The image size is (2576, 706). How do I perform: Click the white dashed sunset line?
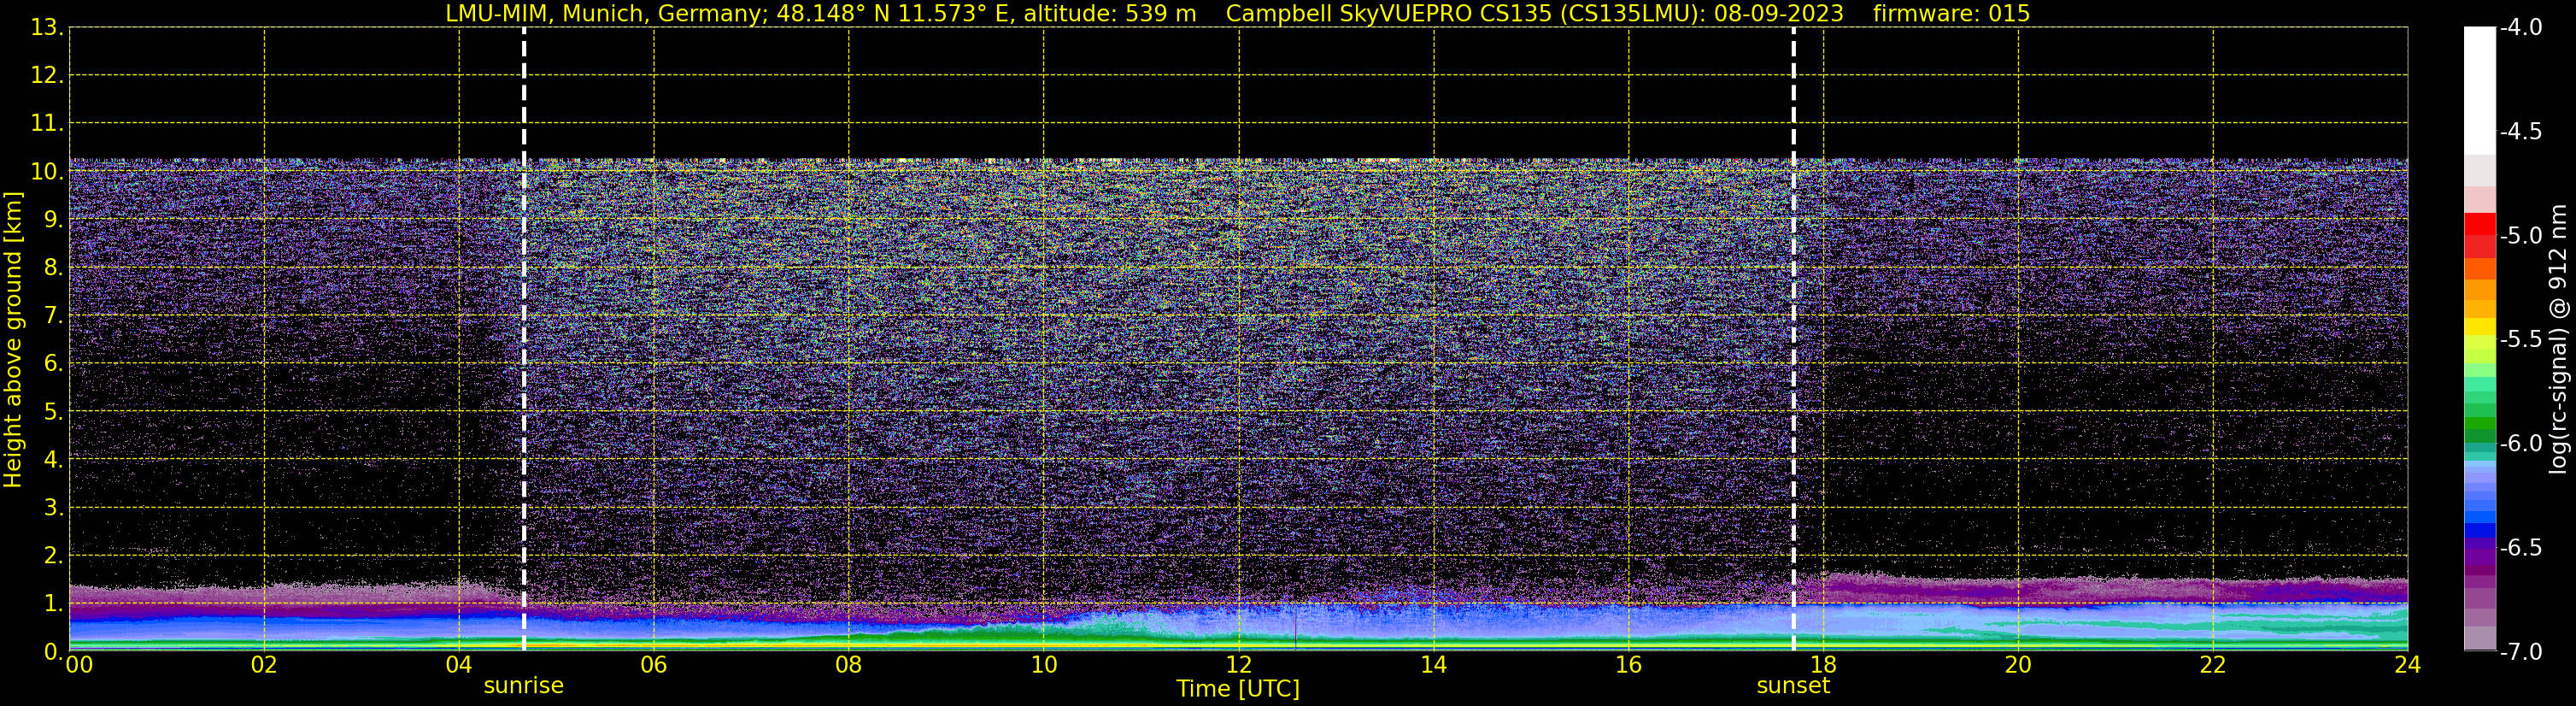pos(1794,339)
